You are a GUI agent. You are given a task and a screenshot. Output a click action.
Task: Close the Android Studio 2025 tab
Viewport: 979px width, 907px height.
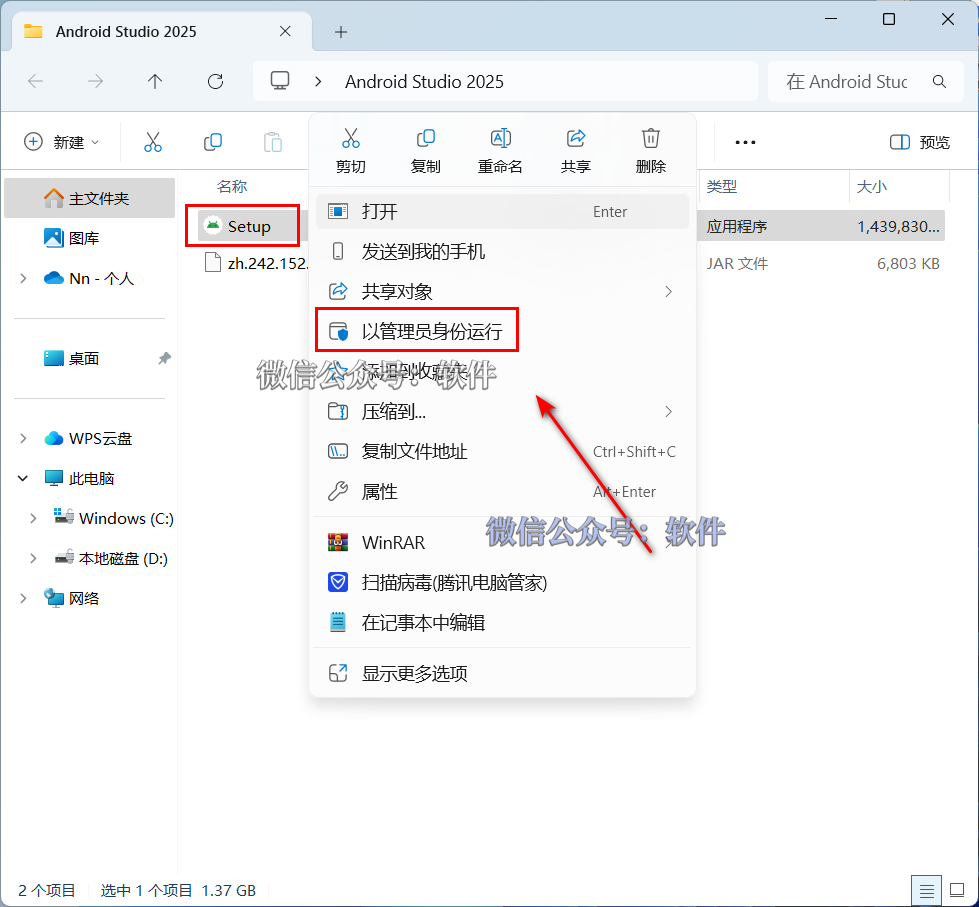[x=285, y=31]
